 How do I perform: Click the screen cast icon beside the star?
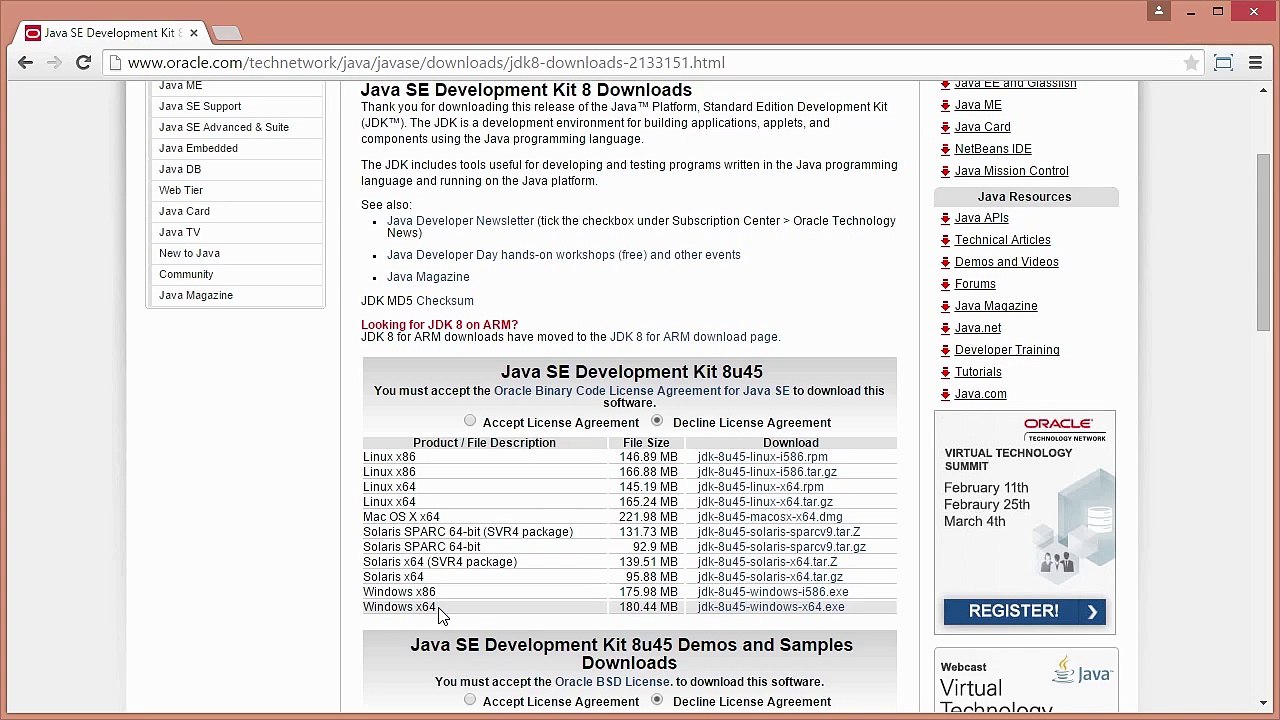click(1223, 63)
